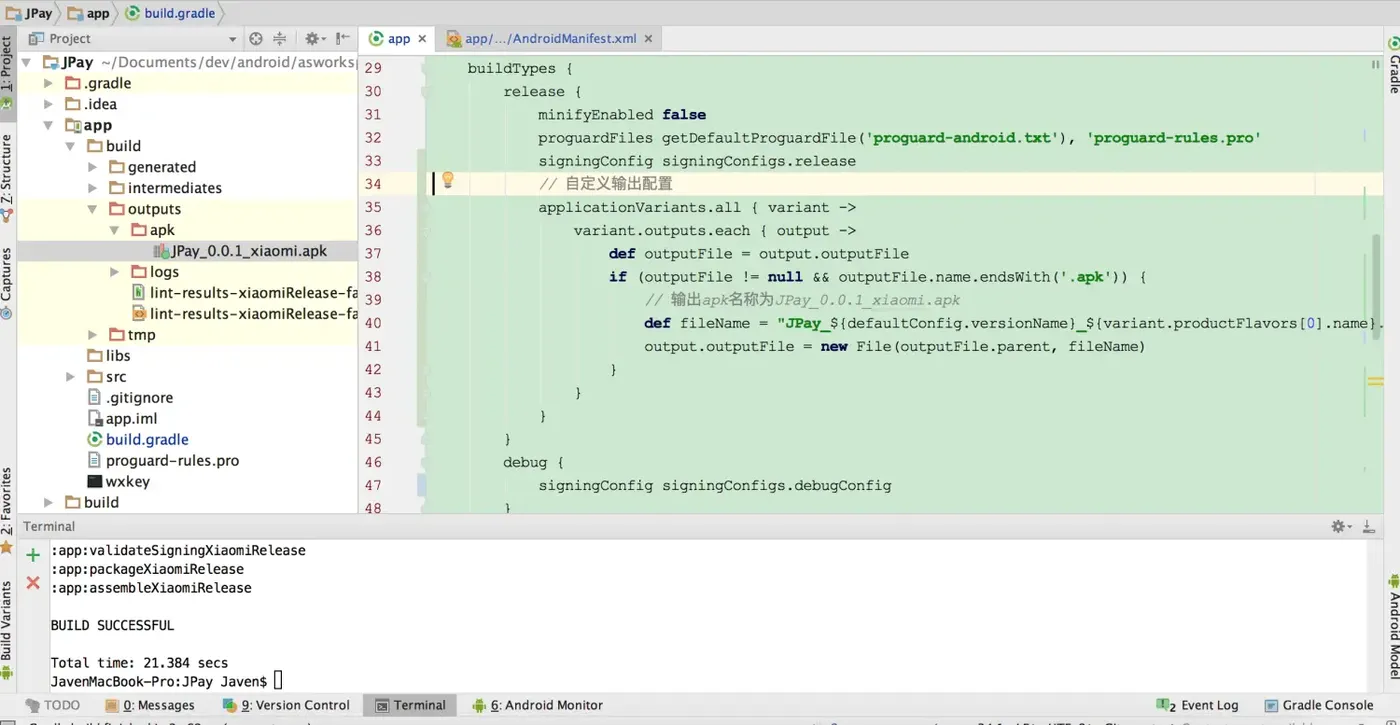The width and height of the screenshot is (1400, 725).
Task: Click the JPay breadcrumb in navigation bar
Action: click(30, 13)
